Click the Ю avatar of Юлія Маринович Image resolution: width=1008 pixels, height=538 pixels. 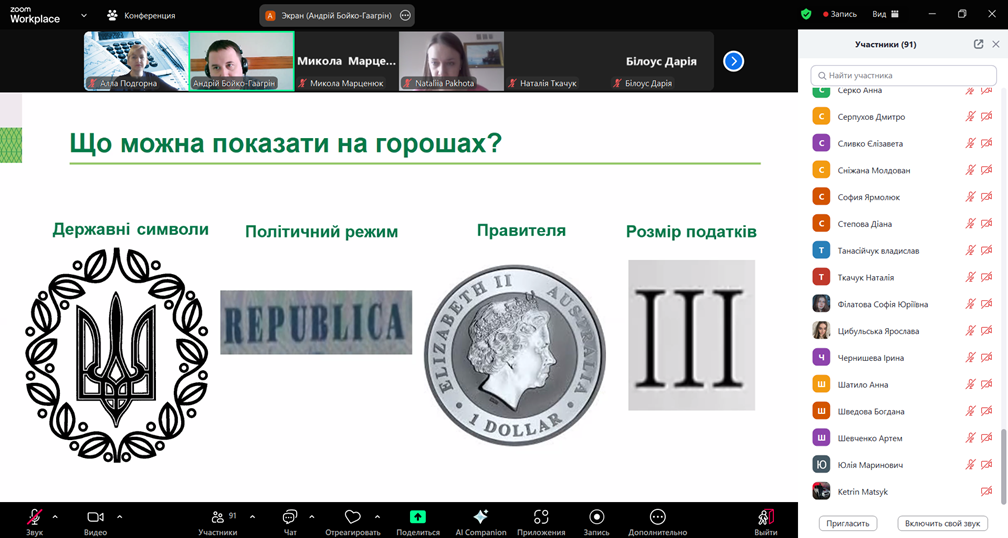[x=821, y=465]
